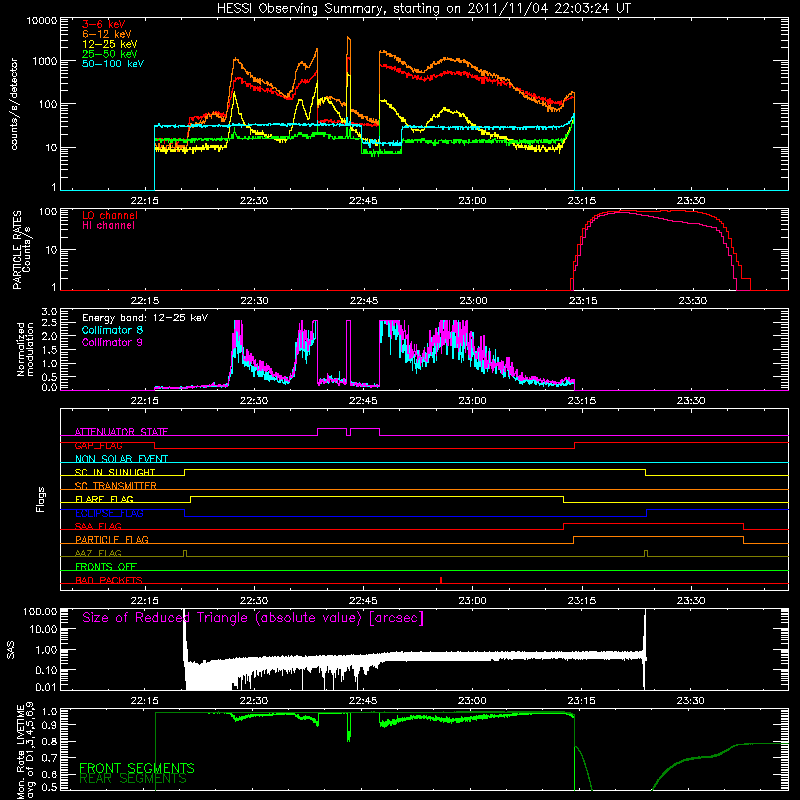Click the 'Flags' vertical axis title
This screenshot has height=800, width=800.
click(41, 499)
